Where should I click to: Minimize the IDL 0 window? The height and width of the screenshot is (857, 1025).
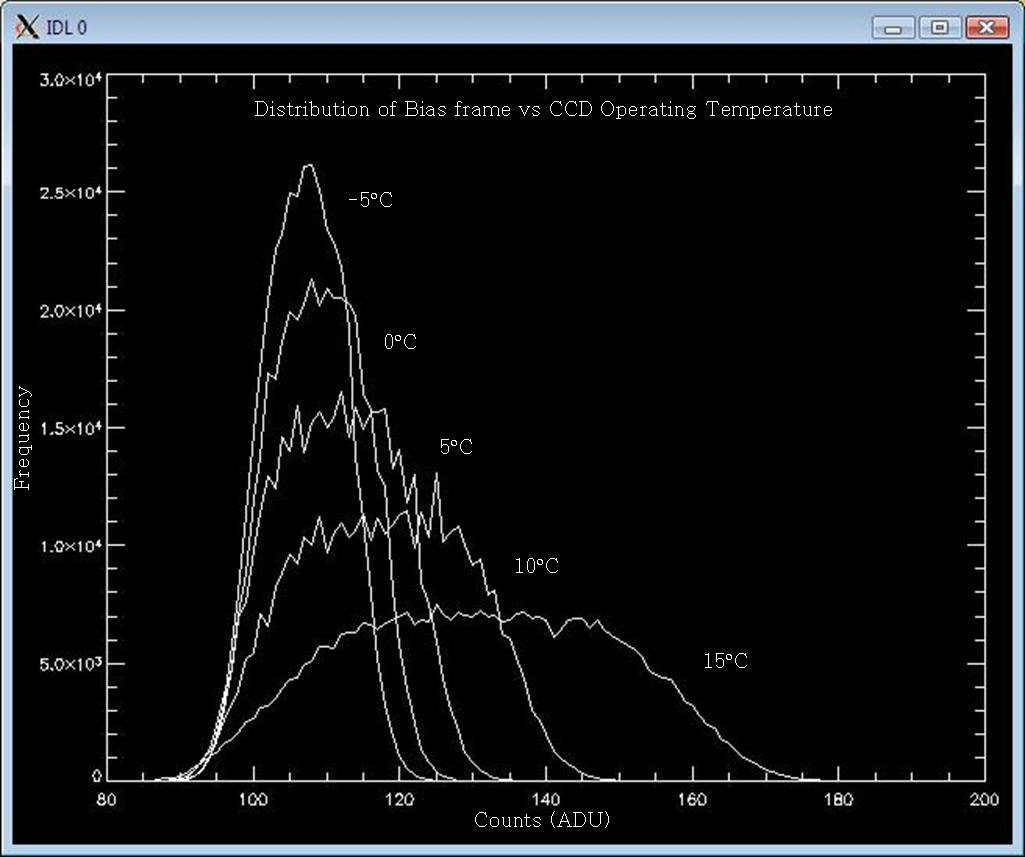893,27
